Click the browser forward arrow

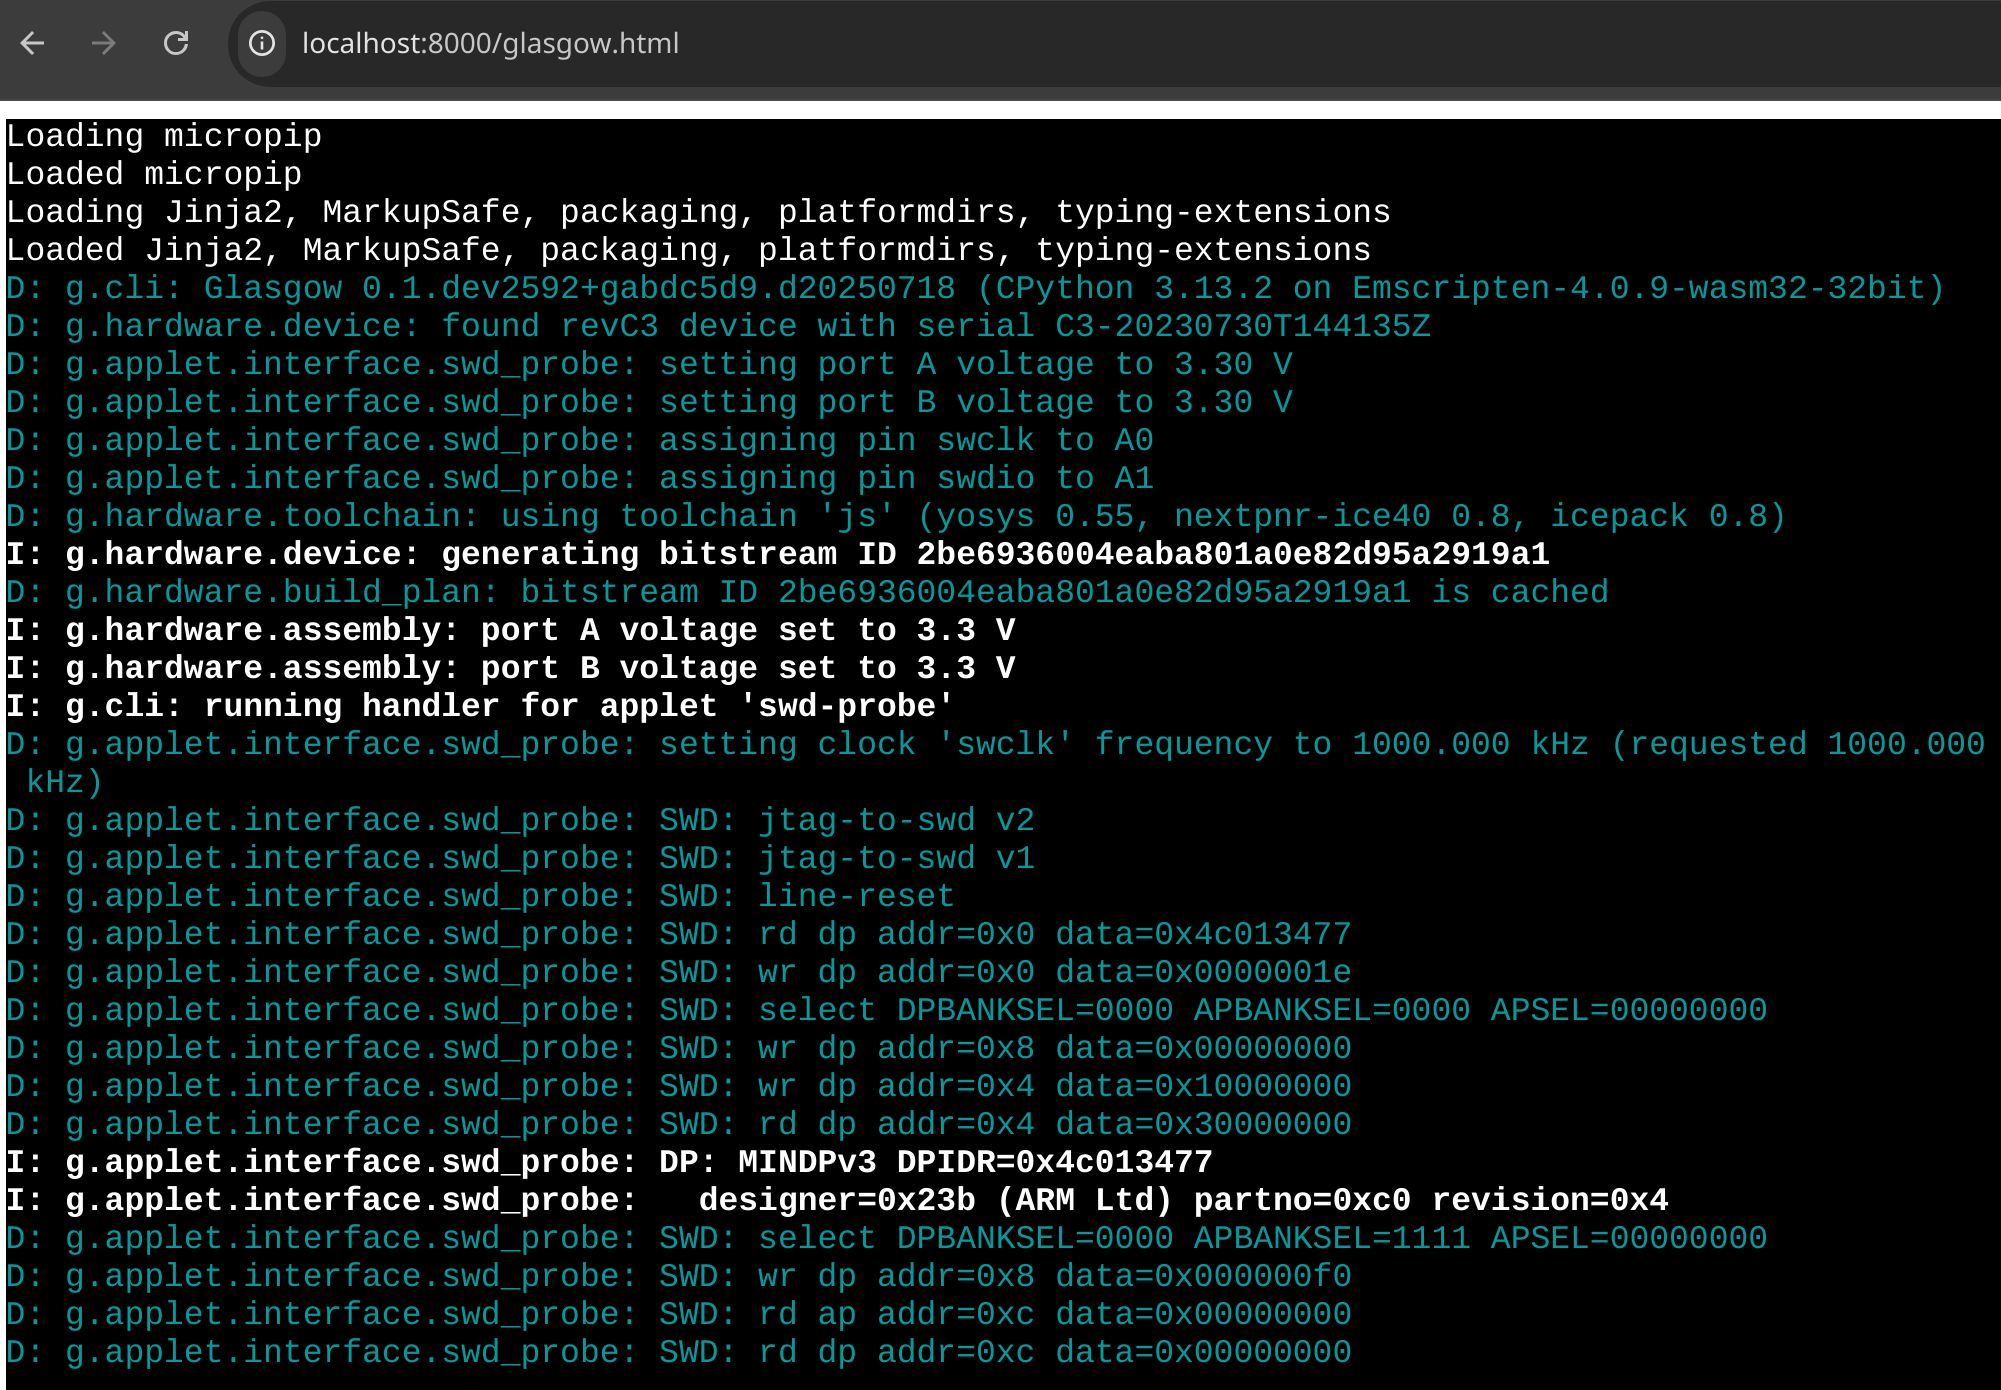(103, 43)
